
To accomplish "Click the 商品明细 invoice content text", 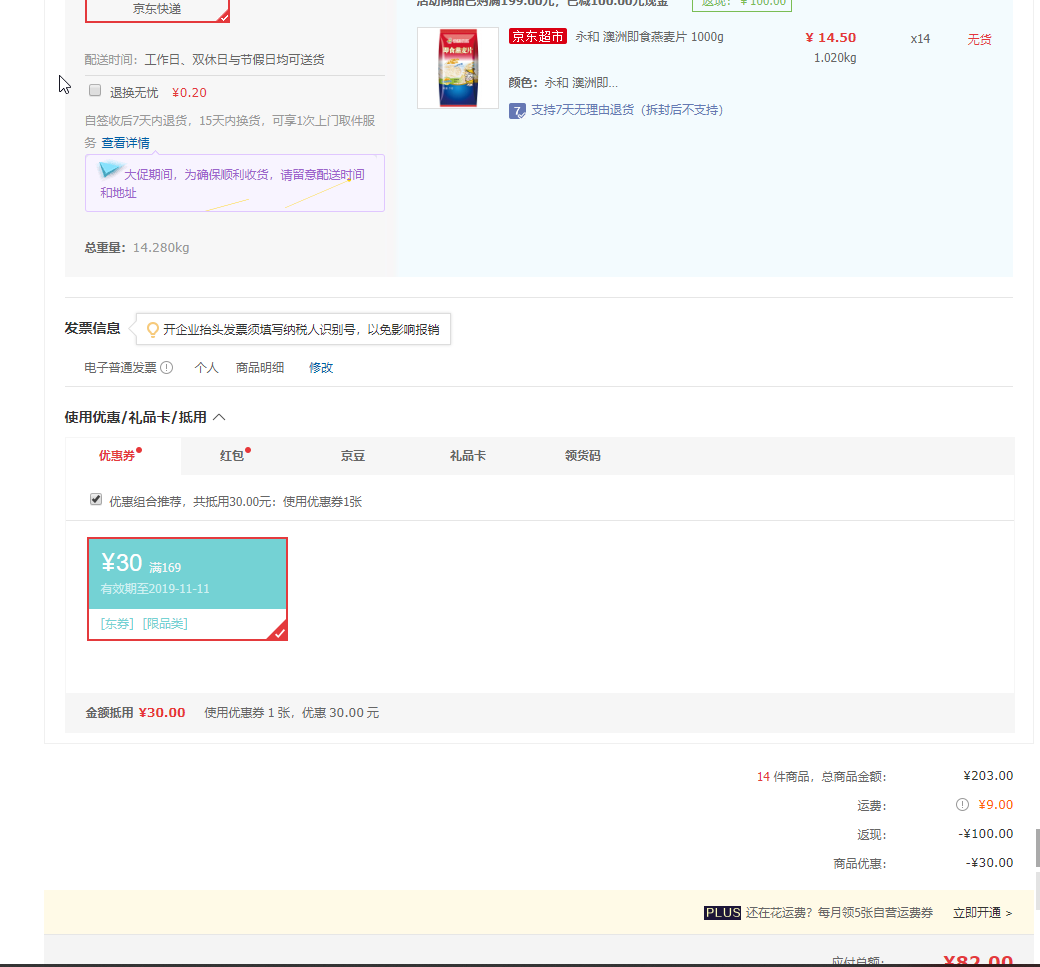I will point(260,368).
